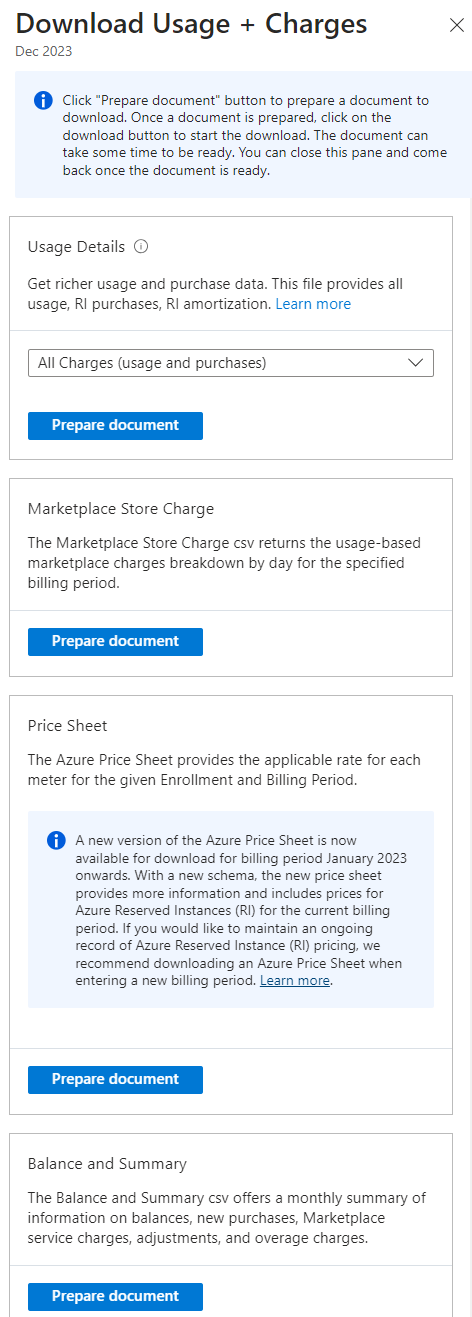
Task: Click the info icon in Price Sheet notice
Action: point(57,840)
